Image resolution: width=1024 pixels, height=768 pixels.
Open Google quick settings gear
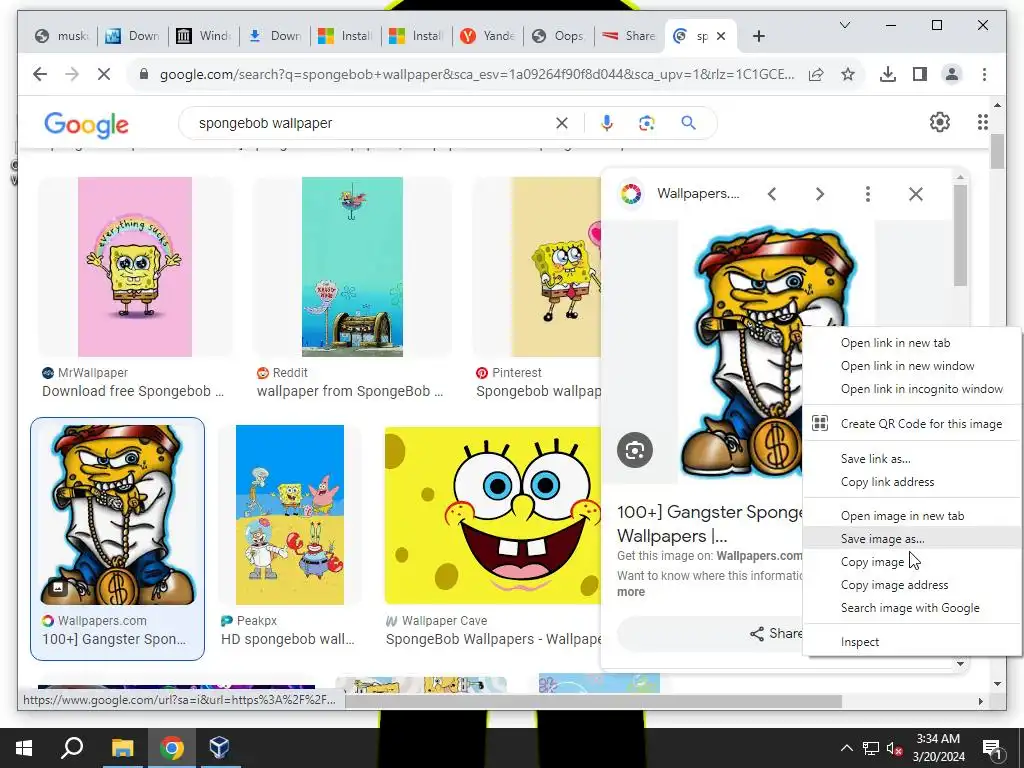940,122
